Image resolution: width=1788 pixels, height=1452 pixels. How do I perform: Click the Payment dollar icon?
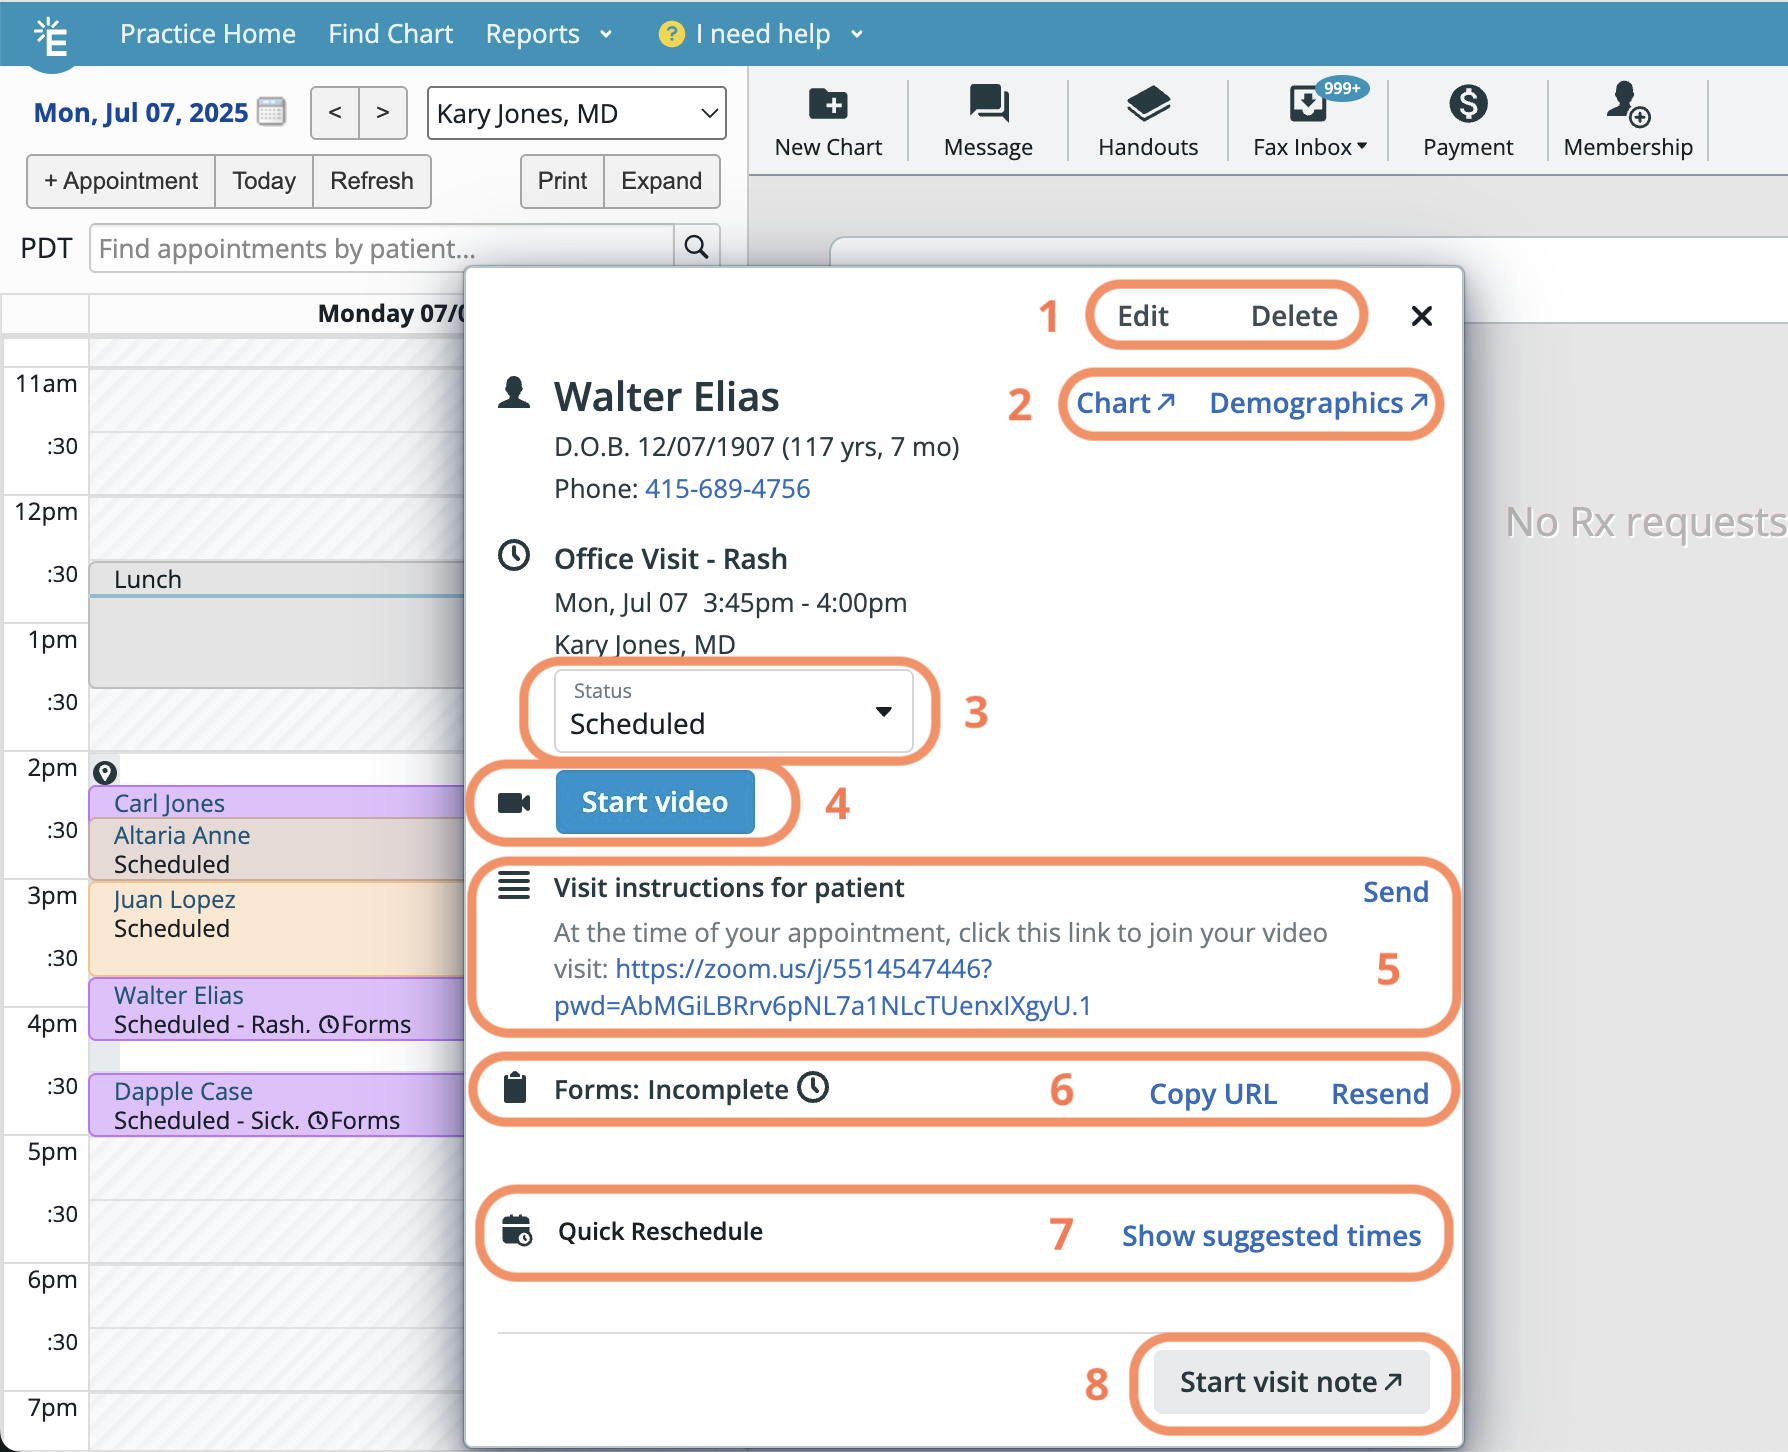point(1467,104)
